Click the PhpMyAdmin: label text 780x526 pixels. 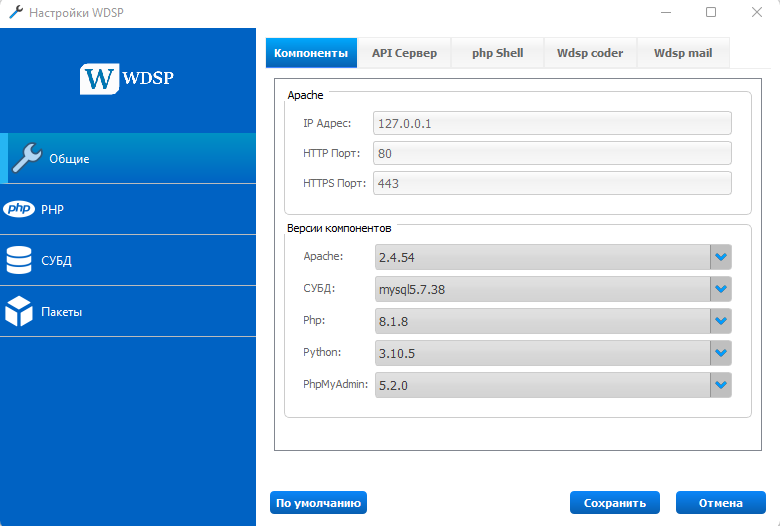(x=336, y=384)
